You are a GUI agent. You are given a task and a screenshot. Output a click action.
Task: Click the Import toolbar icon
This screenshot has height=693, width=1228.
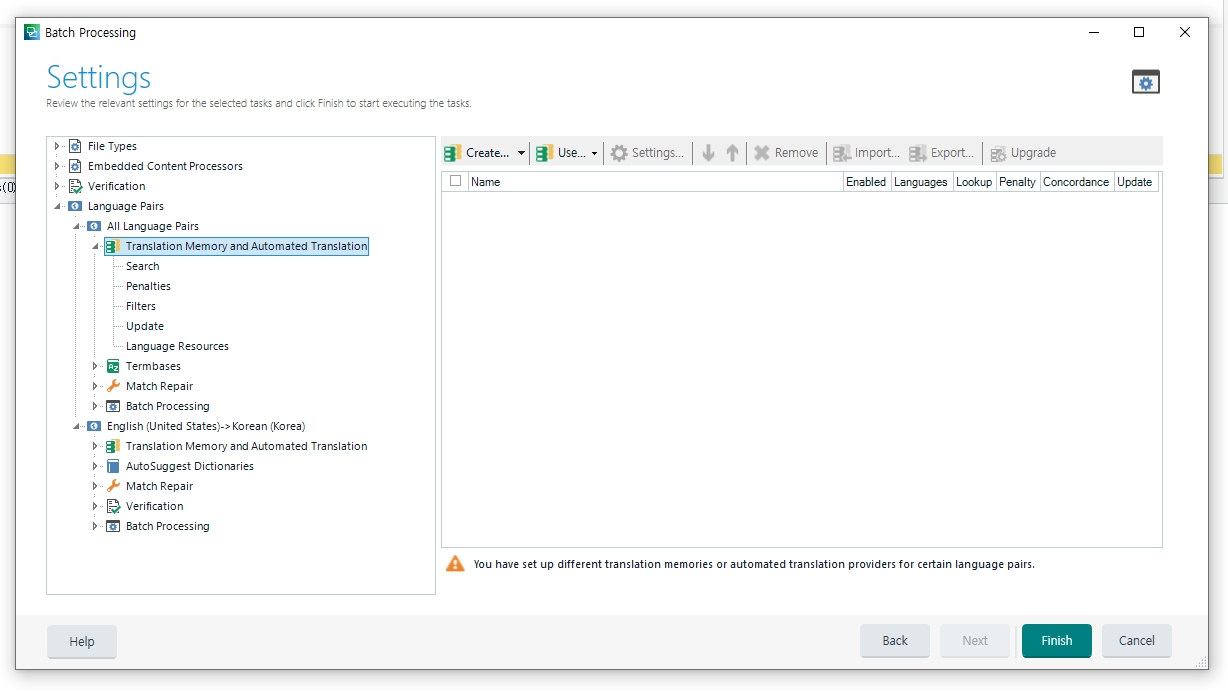pyautogui.click(x=842, y=153)
